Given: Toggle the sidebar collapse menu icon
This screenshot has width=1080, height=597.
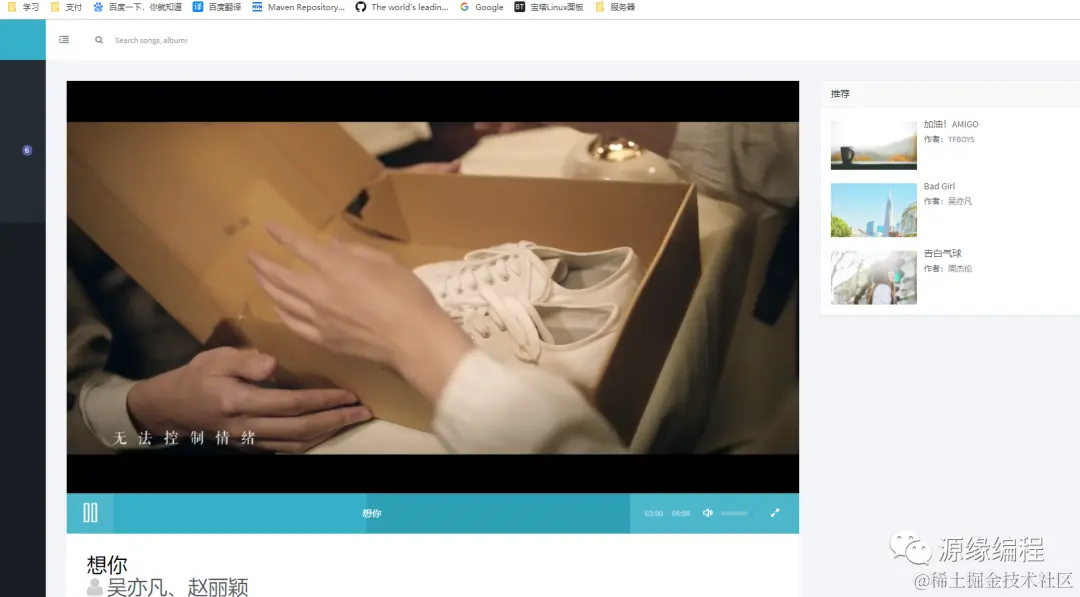Looking at the screenshot, I should coord(64,40).
